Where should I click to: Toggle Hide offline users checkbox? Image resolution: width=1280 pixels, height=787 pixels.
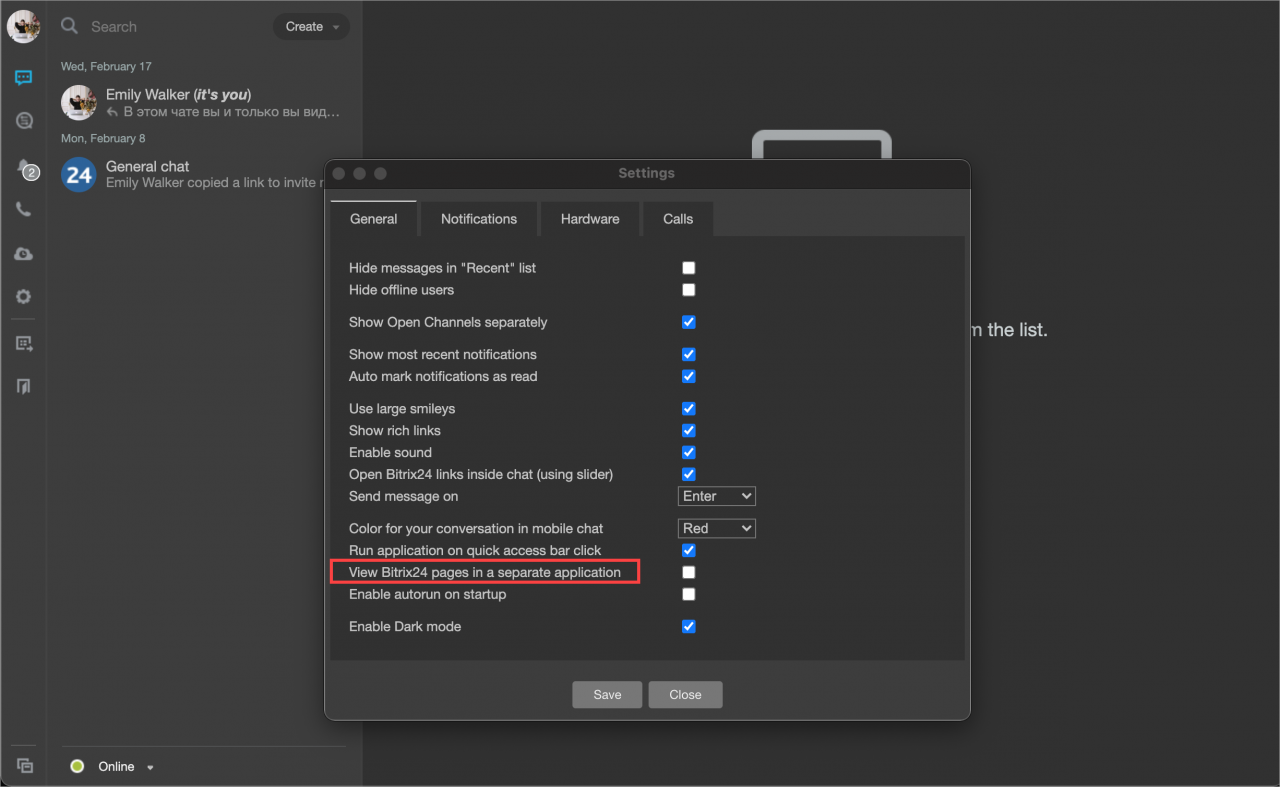(688, 290)
